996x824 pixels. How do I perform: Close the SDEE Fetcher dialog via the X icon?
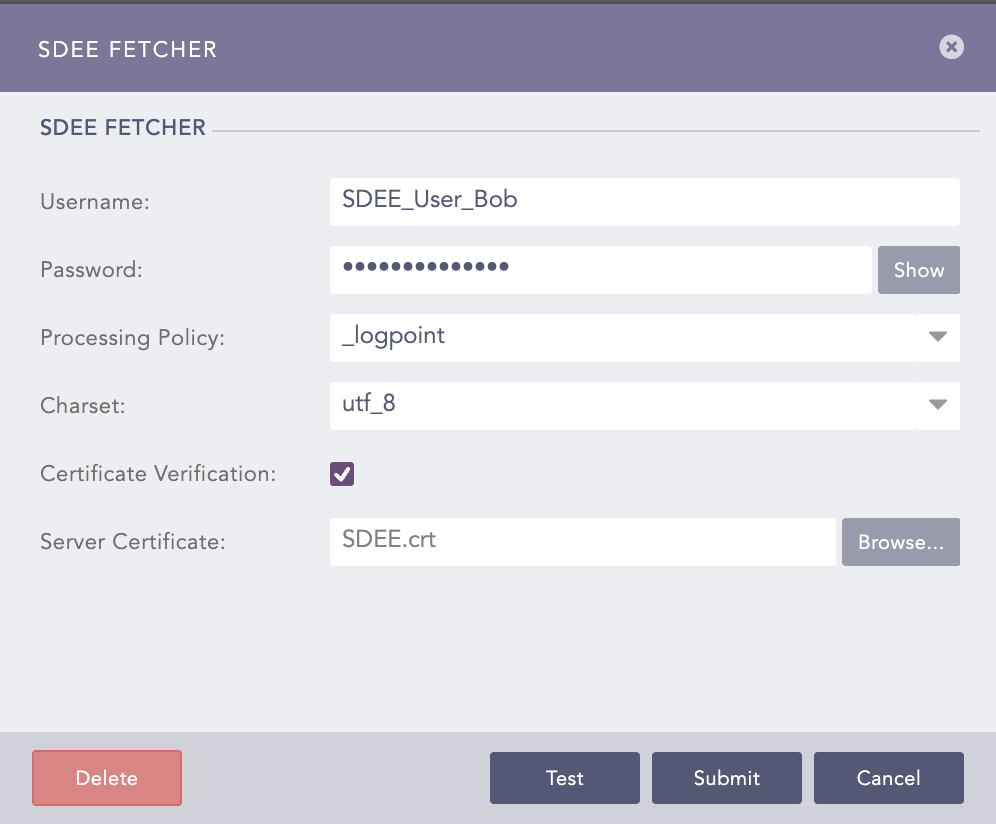951,47
